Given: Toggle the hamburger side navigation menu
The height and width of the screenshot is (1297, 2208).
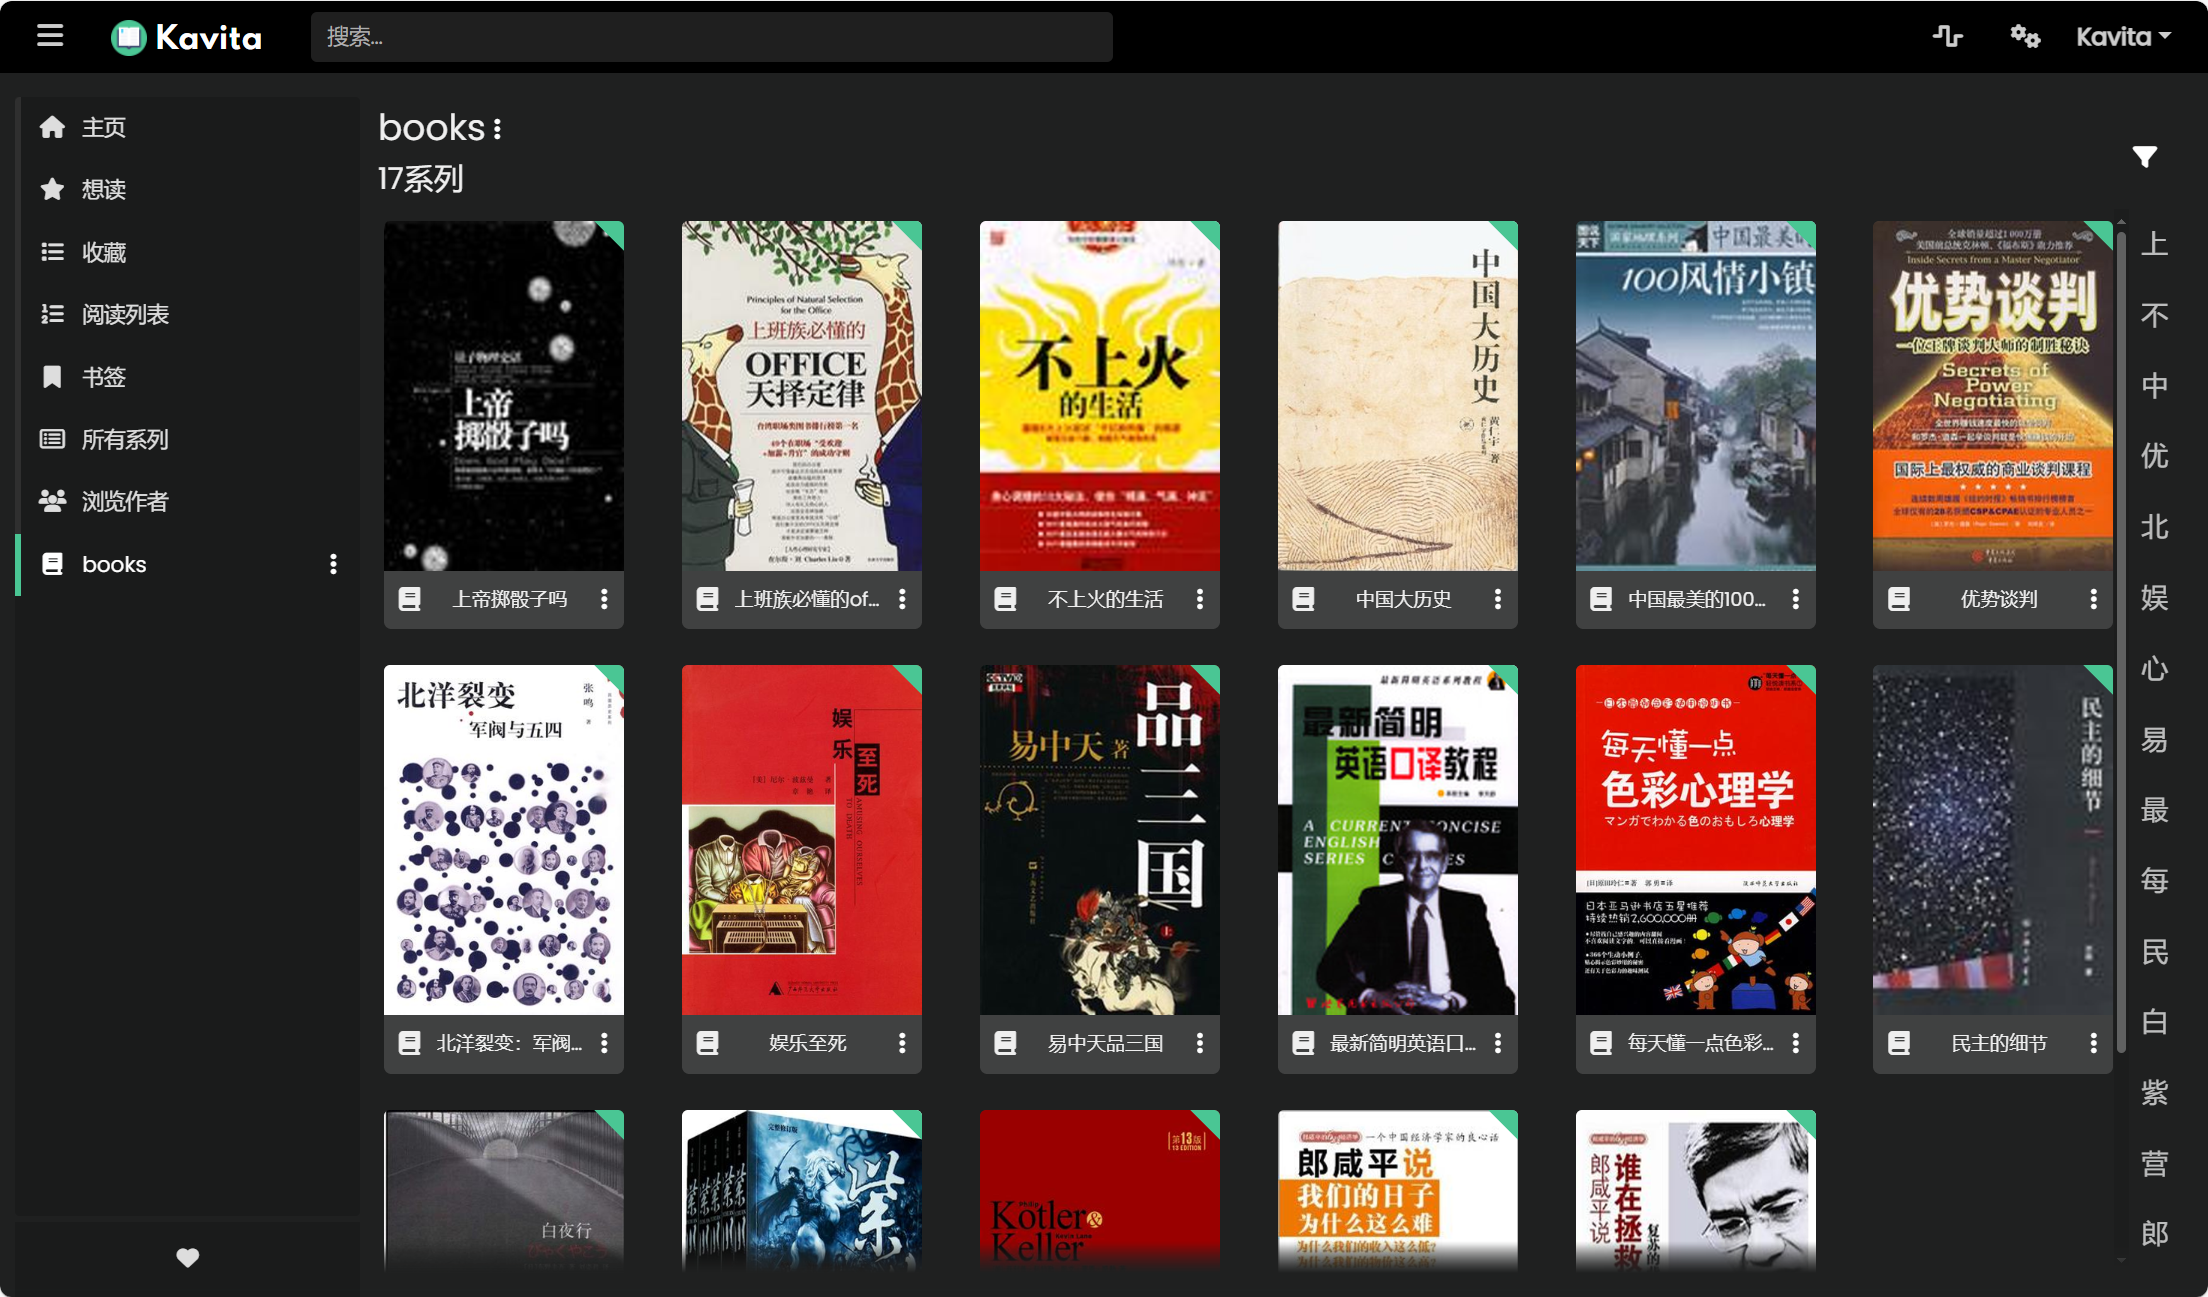Looking at the screenshot, I should [50, 37].
